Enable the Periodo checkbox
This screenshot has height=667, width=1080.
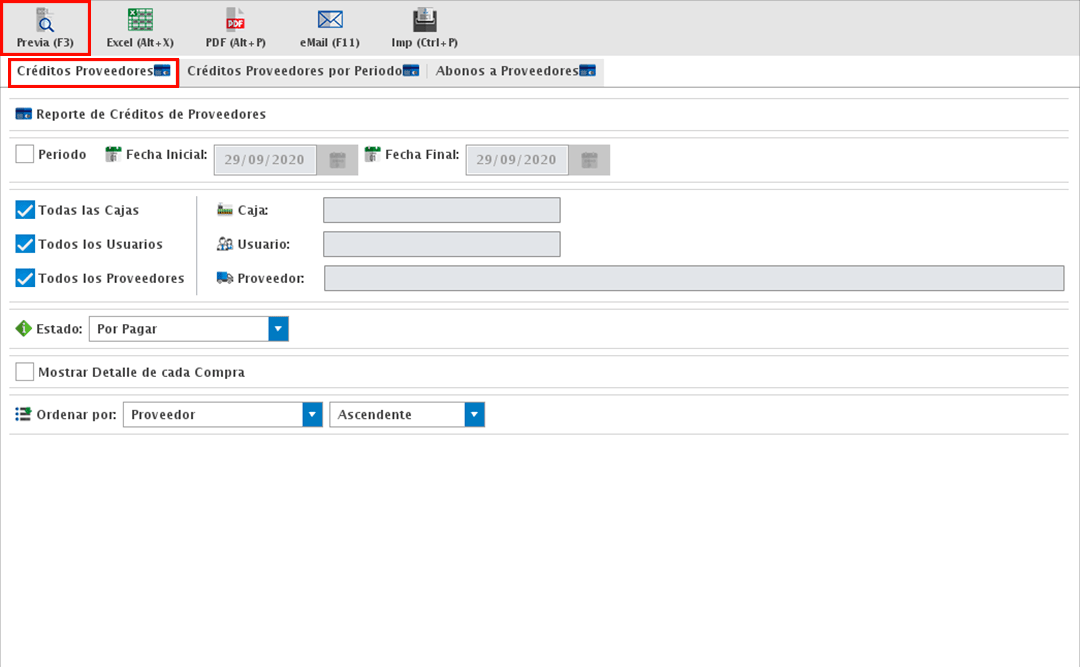pos(25,154)
